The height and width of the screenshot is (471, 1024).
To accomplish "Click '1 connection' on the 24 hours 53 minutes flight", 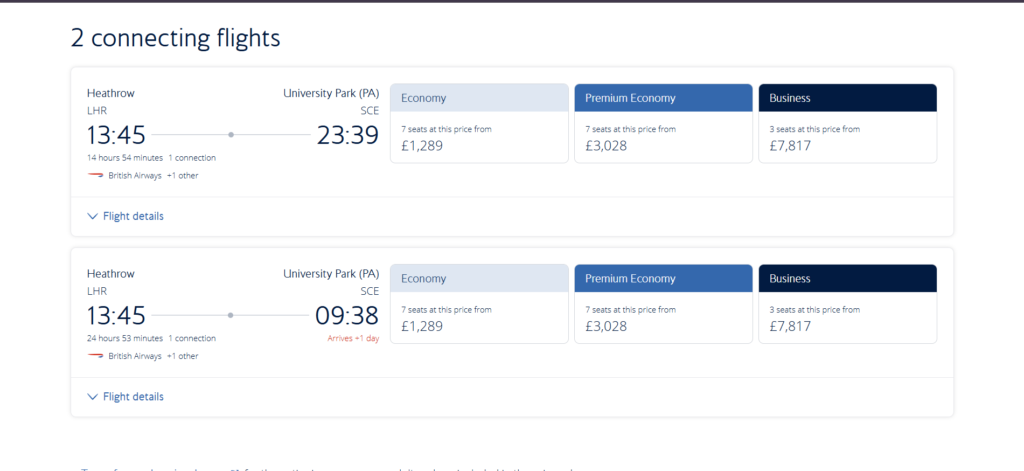I will (x=192, y=338).
